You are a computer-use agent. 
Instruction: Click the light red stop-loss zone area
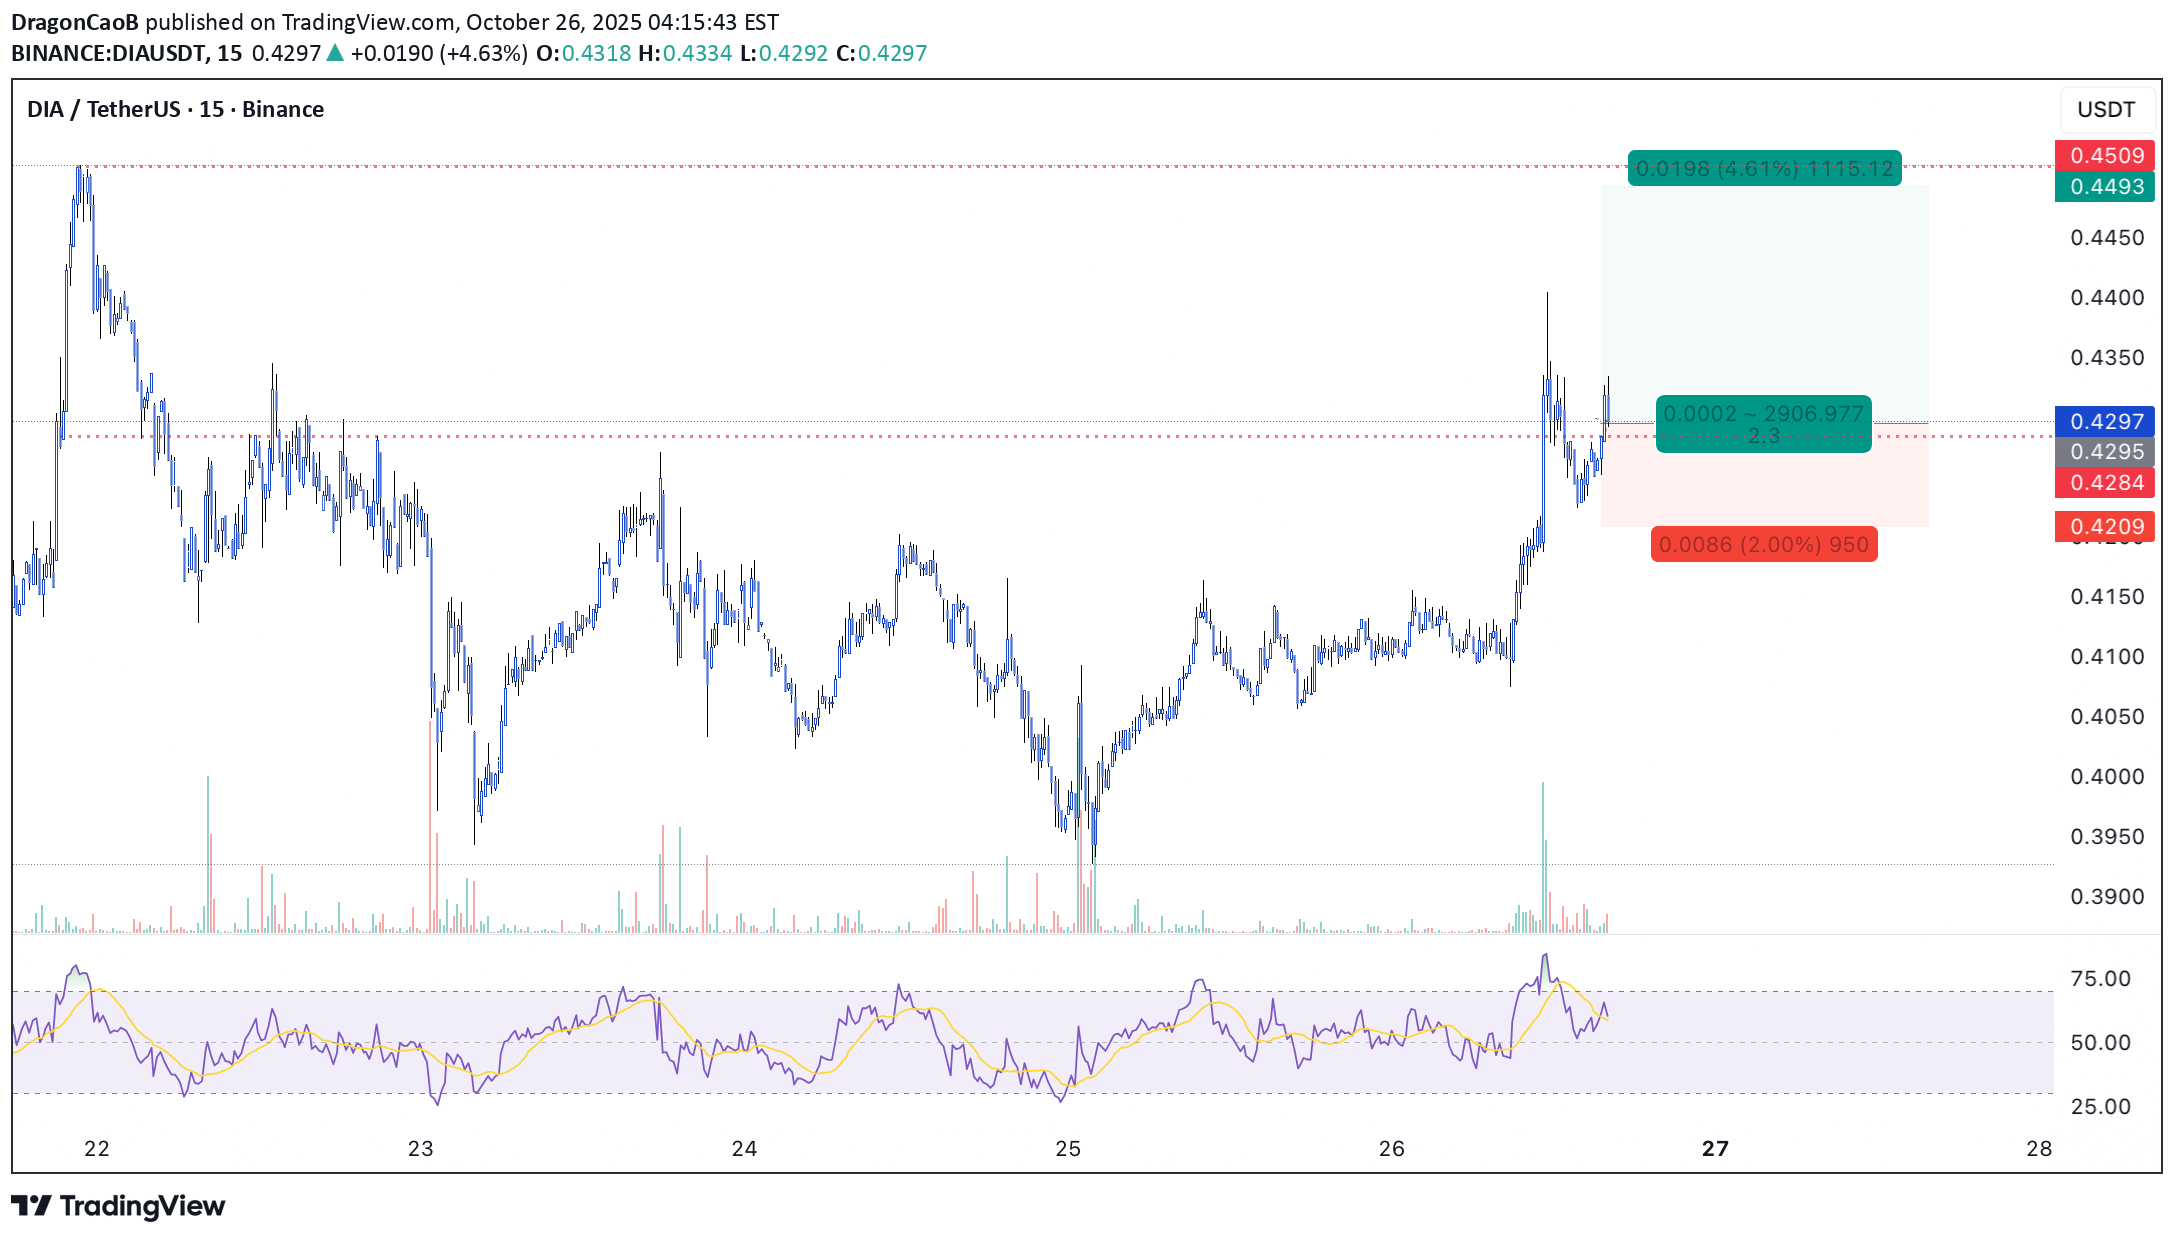click(1764, 490)
